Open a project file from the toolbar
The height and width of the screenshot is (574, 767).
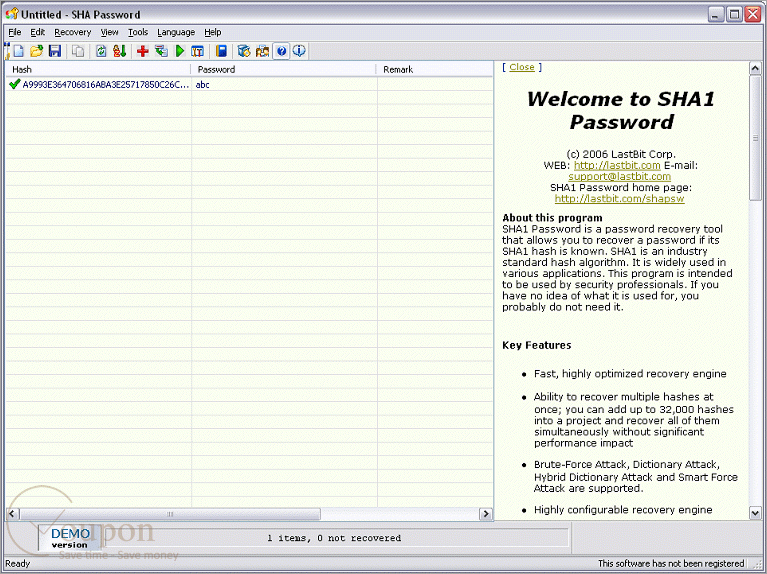pos(36,51)
